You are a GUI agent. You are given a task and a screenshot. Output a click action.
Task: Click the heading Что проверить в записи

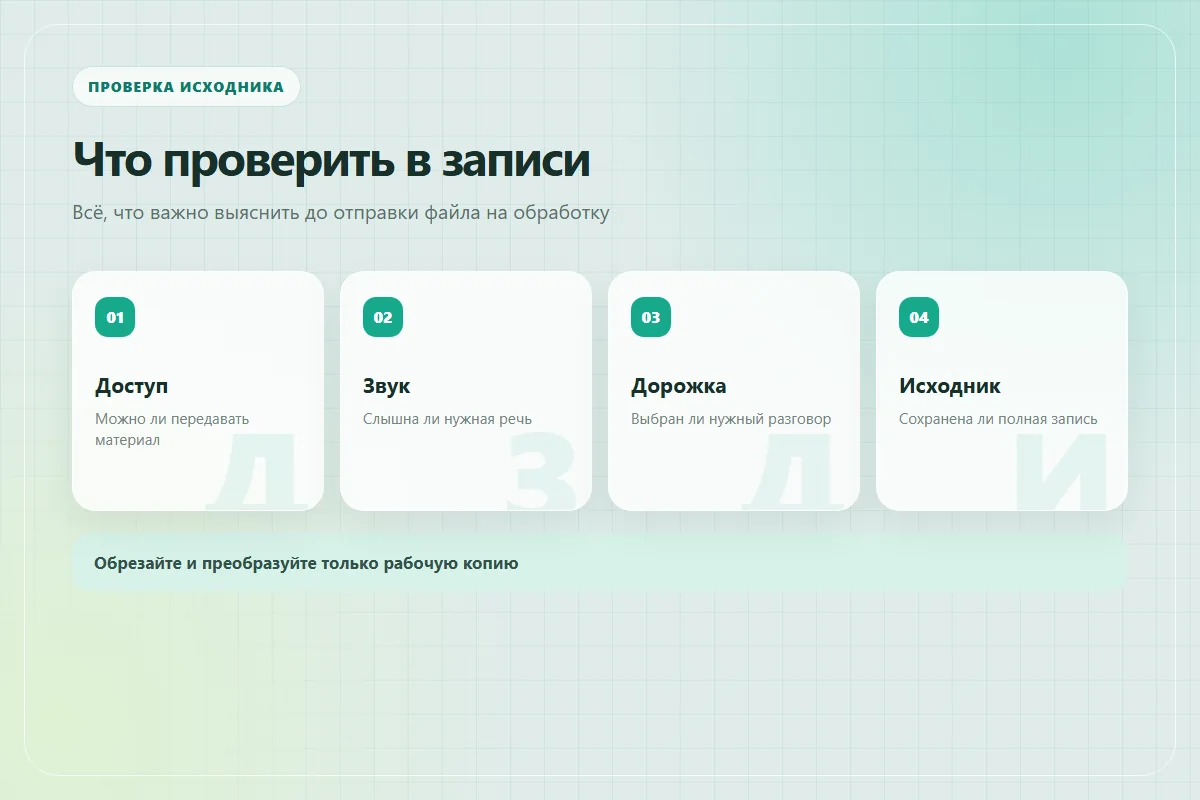tap(331, 160)
